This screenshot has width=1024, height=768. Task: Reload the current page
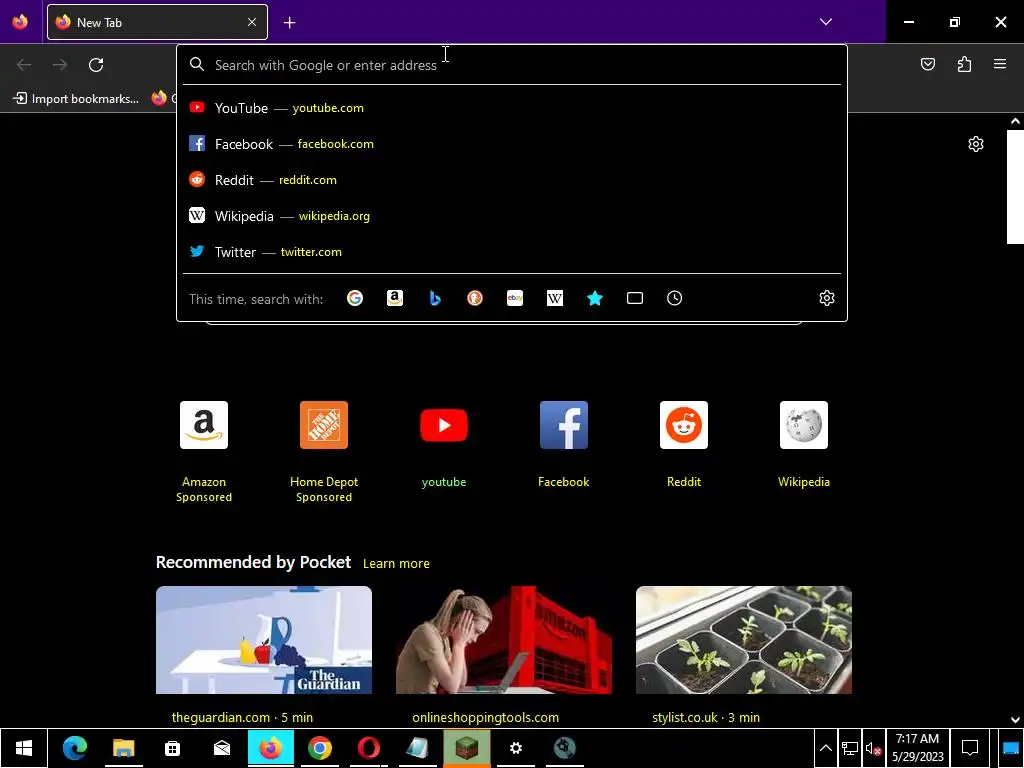[96, 65]
